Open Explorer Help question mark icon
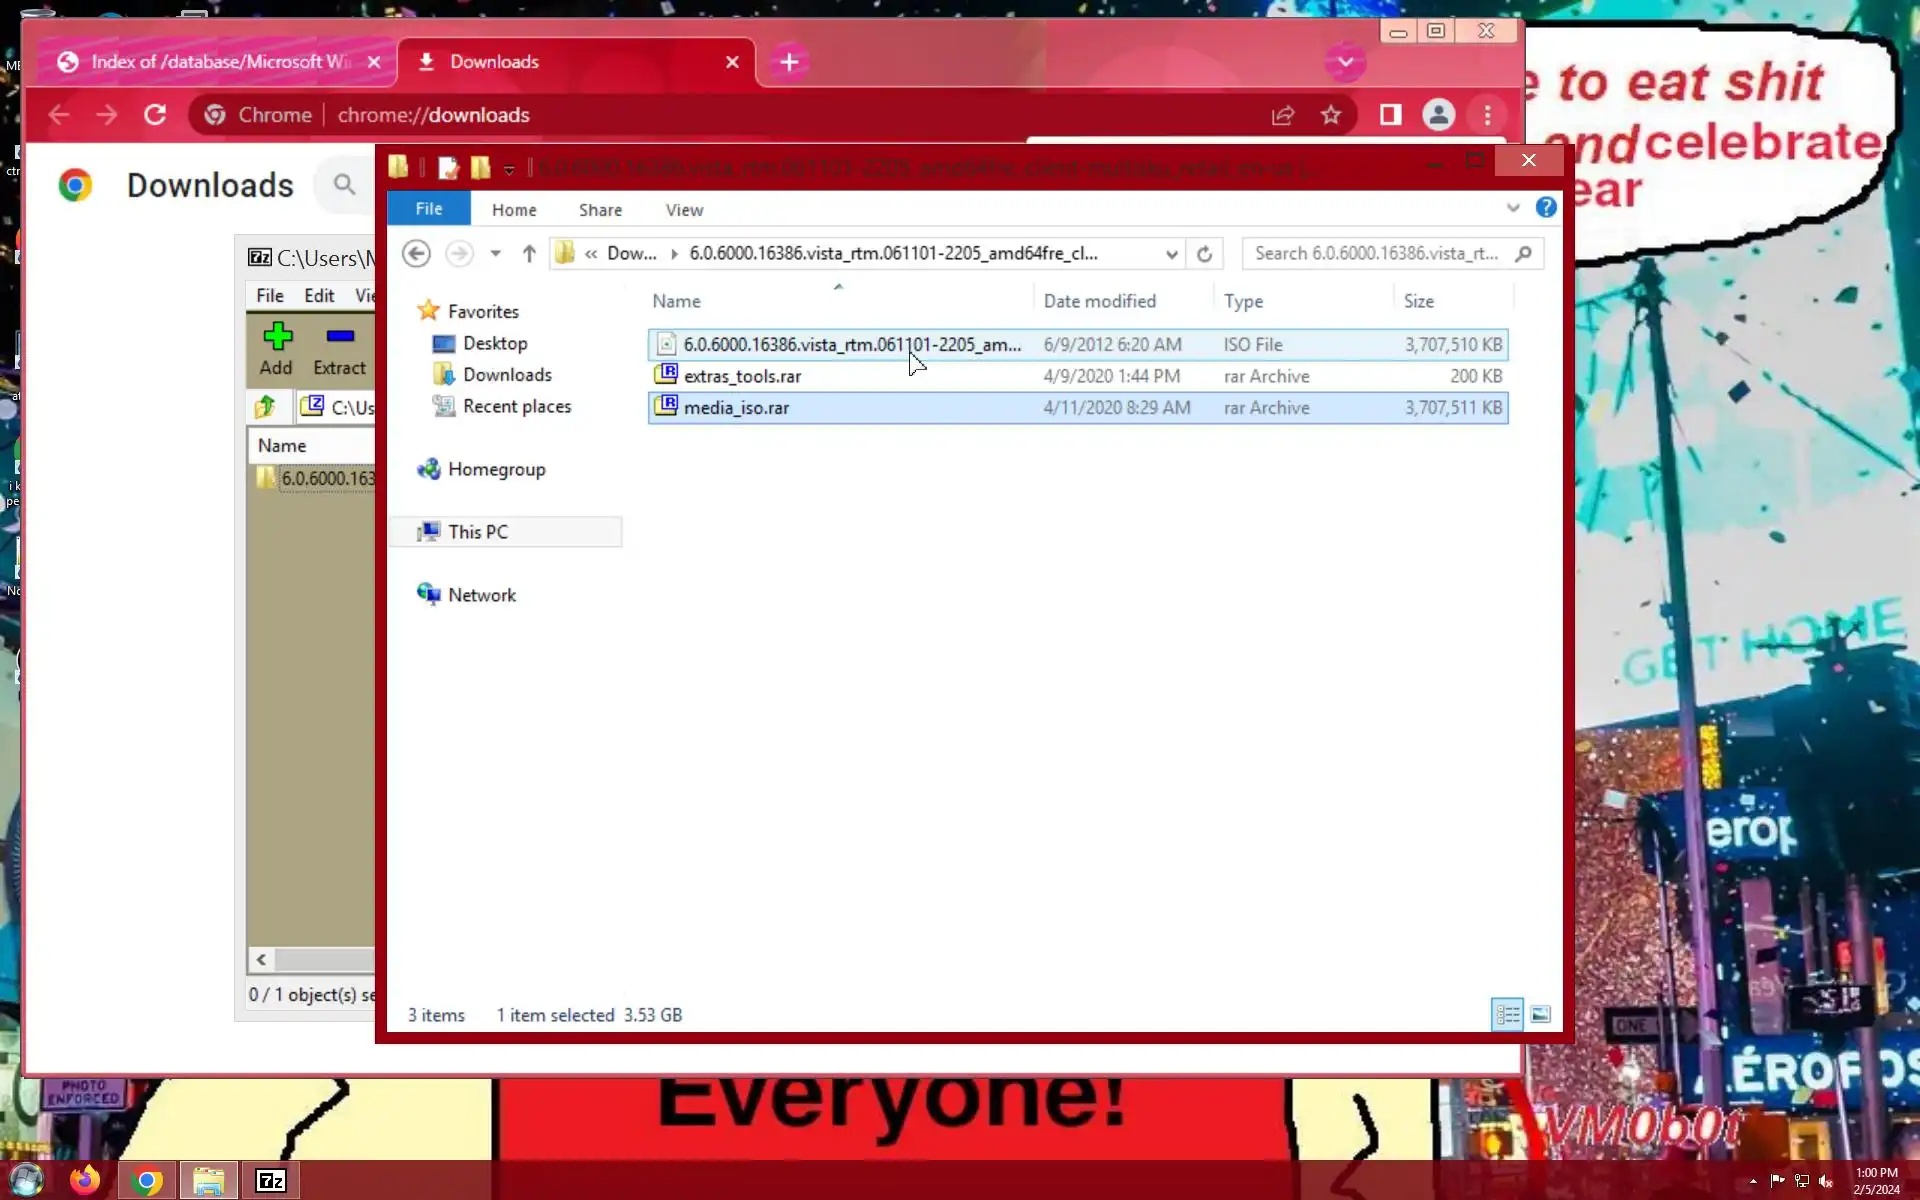 pyautogui.click(x=1546, y=208)
